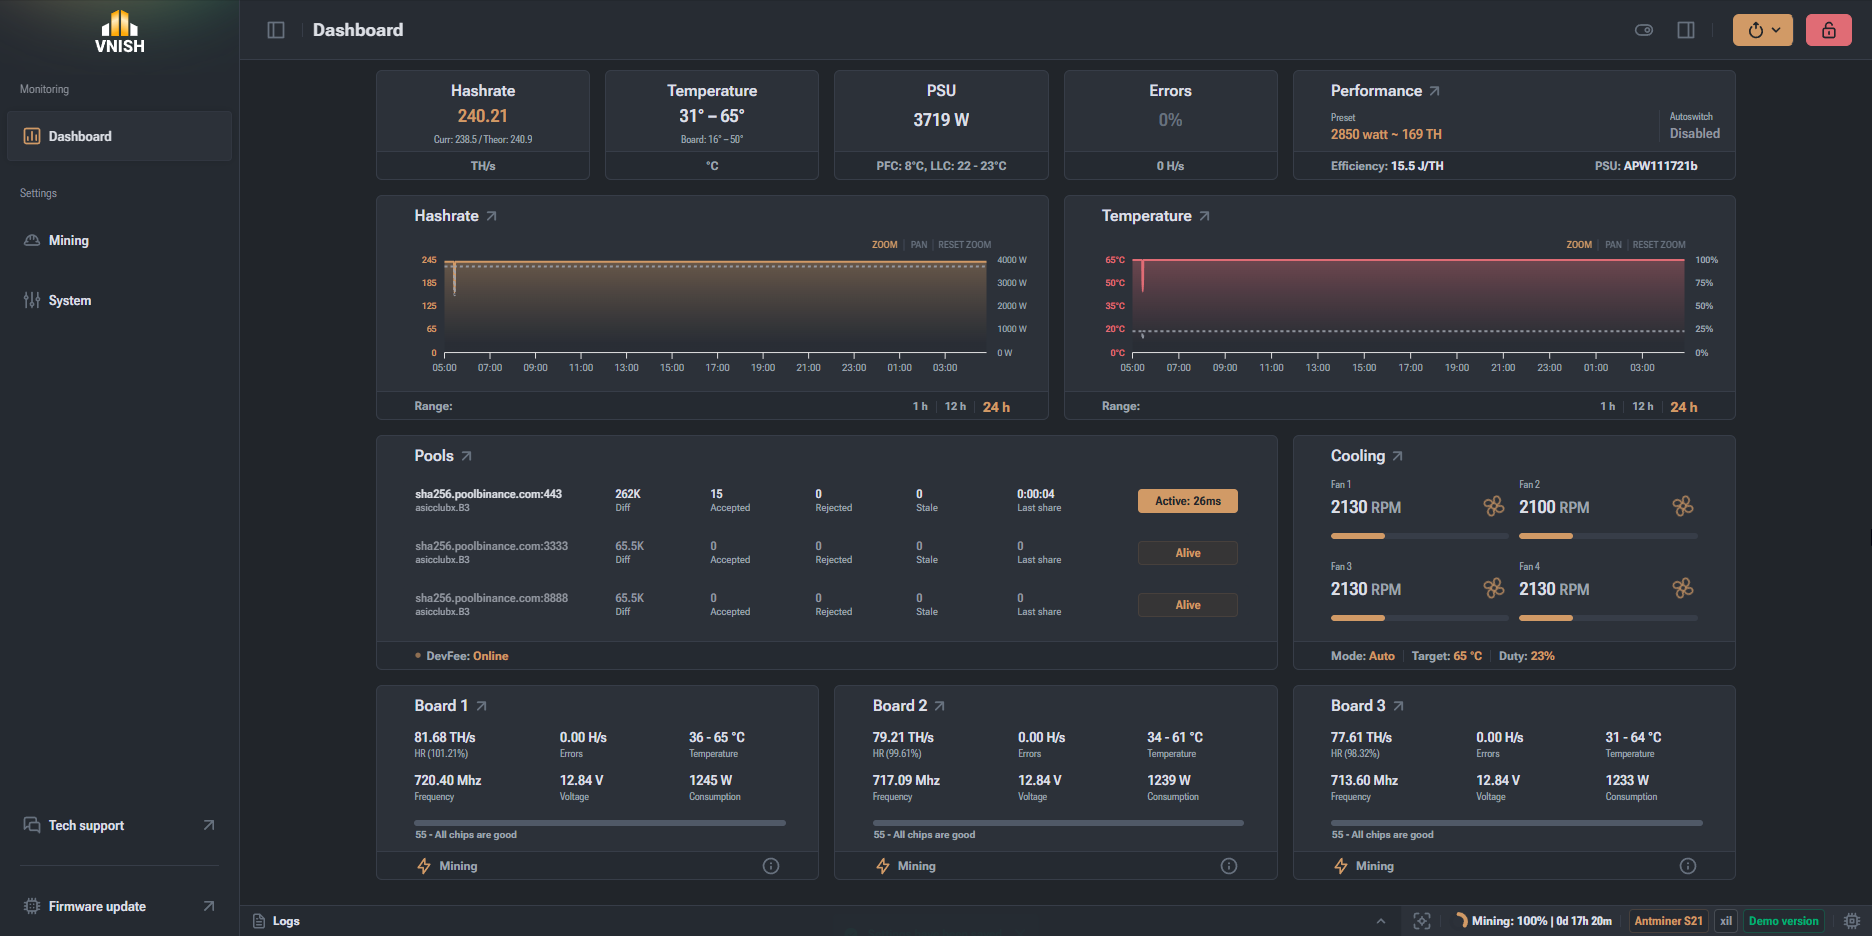Click Board 2 chips status bar
Image resolution: width=1872 pixels, height=936 pixels.
[1059, 823]
